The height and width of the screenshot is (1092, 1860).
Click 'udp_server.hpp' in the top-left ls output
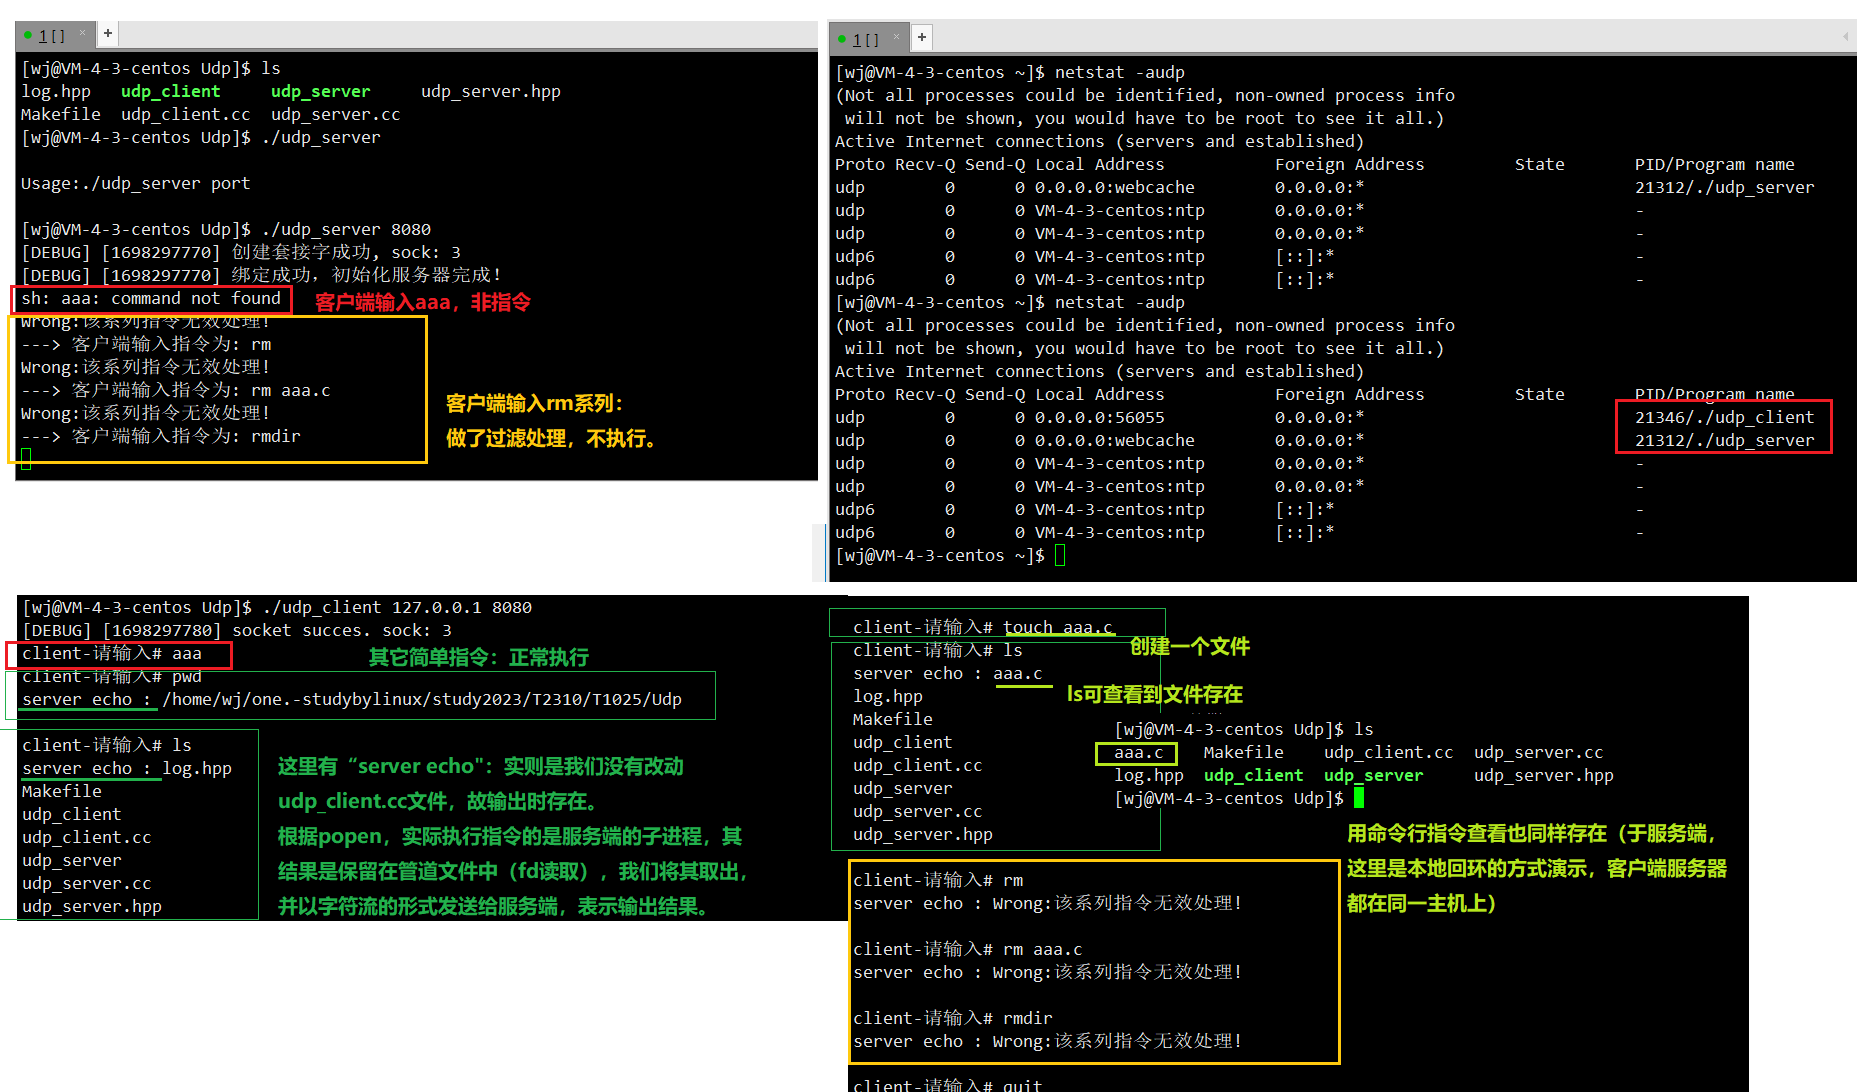coord(490,92)
